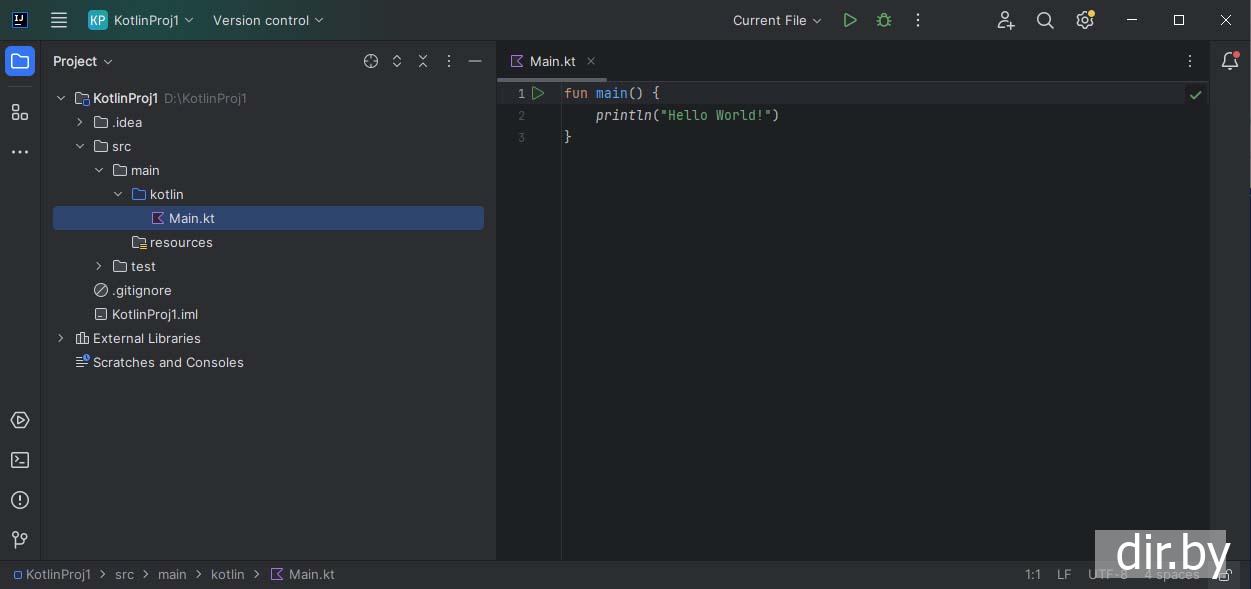Click the locate opened file target icon

tap(371, 61)
